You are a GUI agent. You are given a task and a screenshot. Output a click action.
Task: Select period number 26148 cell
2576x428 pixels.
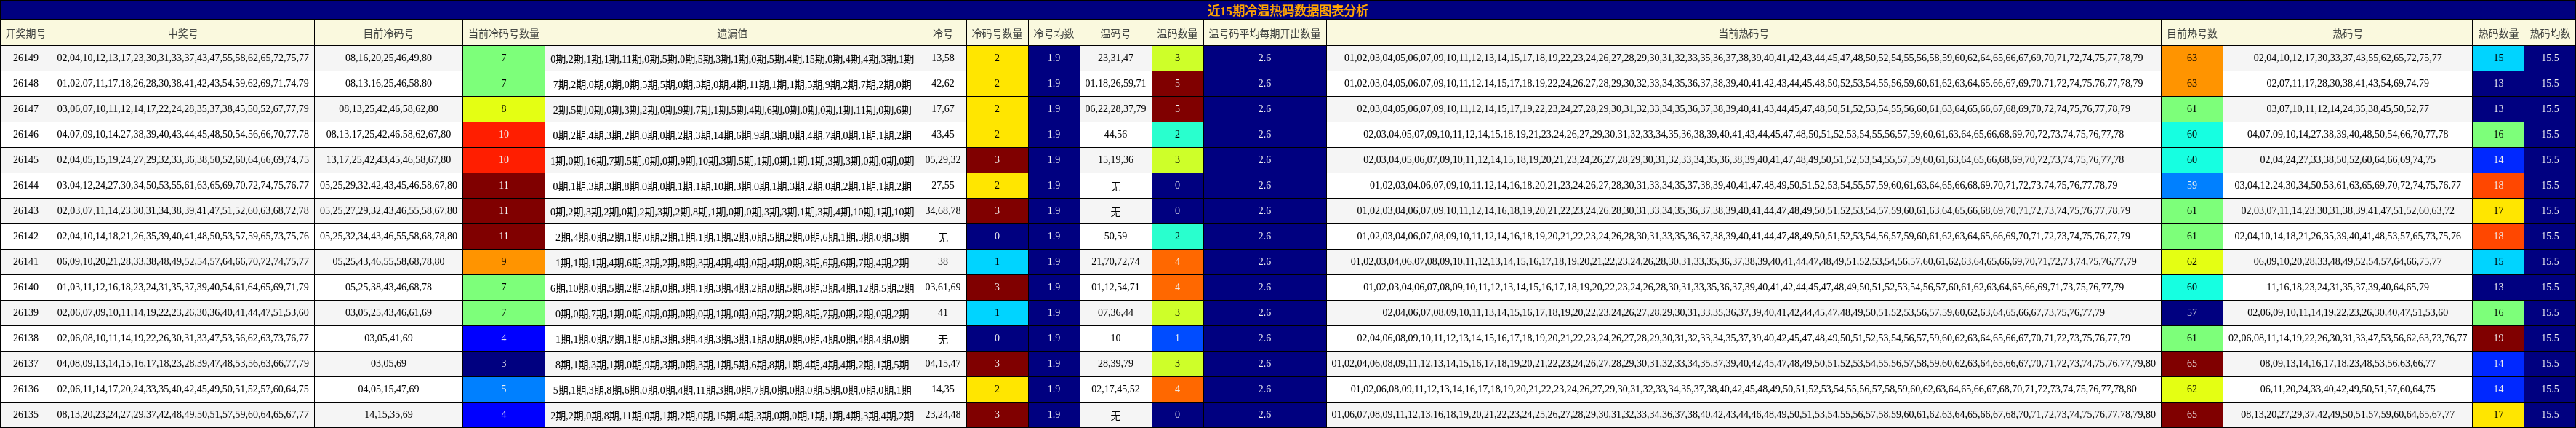[x=26, y=83]
